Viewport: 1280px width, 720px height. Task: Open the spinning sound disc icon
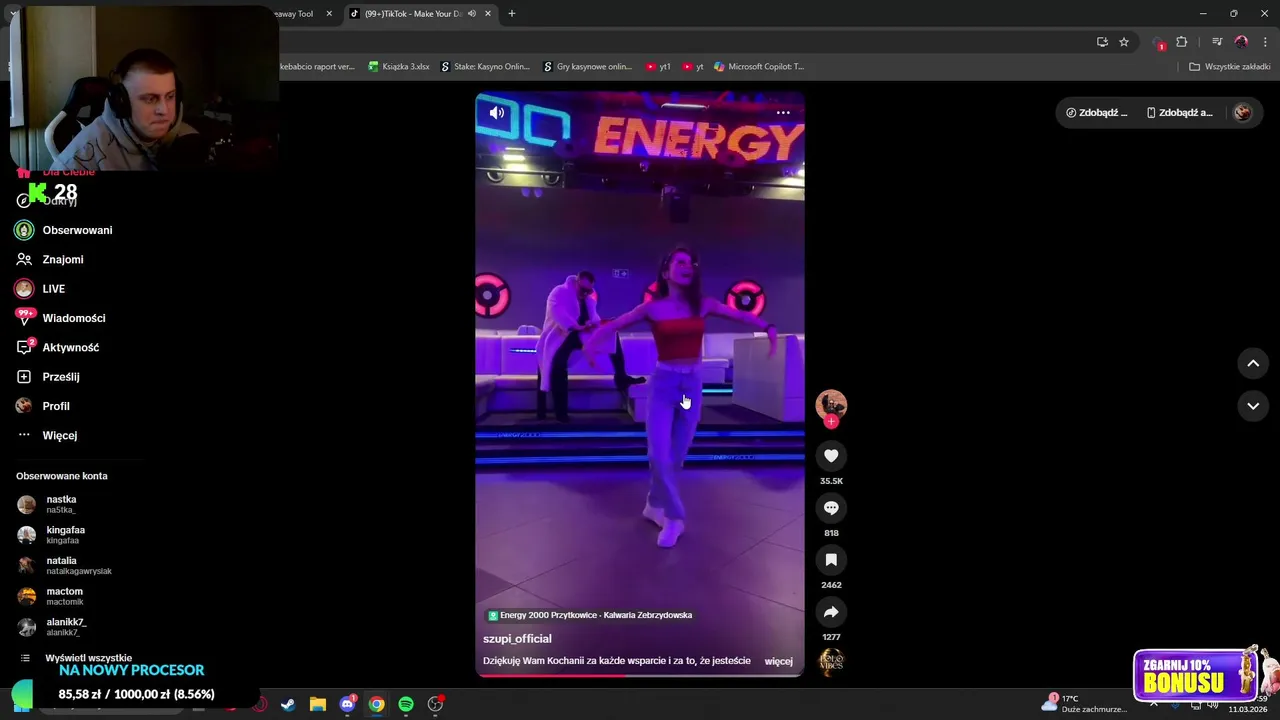click(x=831, y=662)
